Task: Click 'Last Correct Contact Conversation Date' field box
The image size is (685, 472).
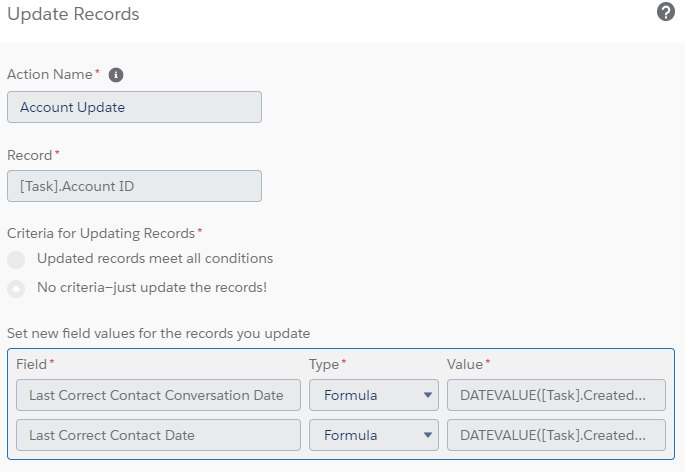Action: 158,395
